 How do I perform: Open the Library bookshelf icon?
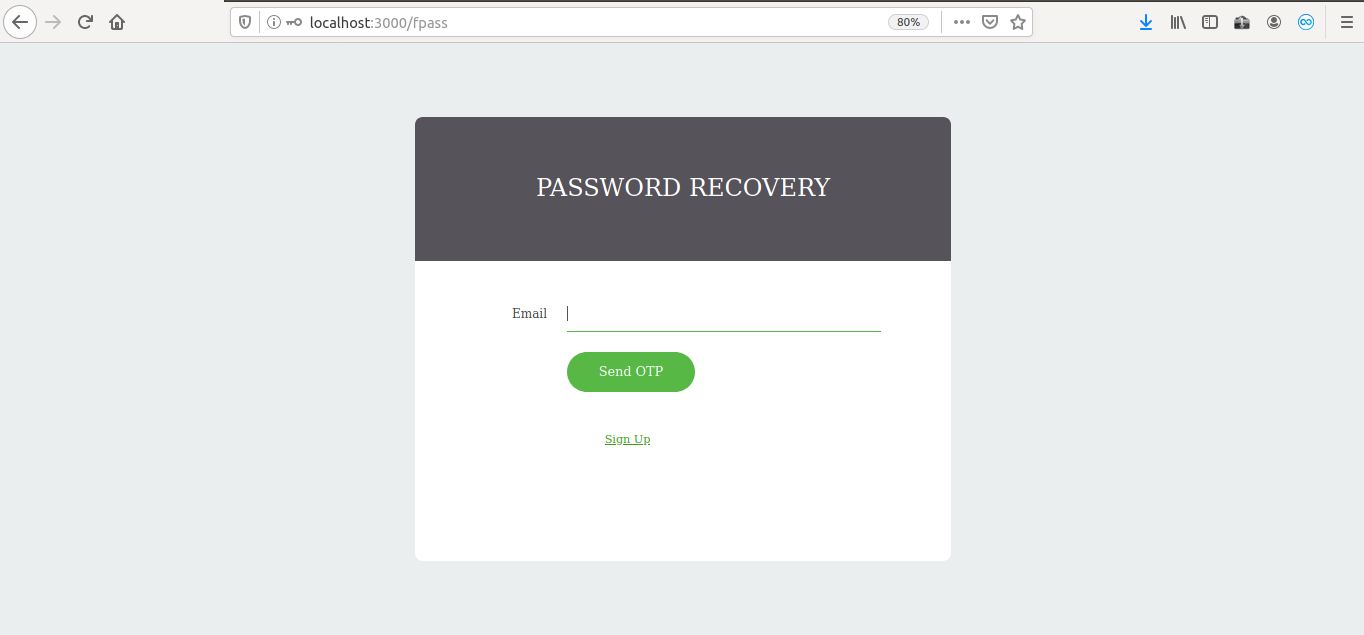pos(1178,22)
